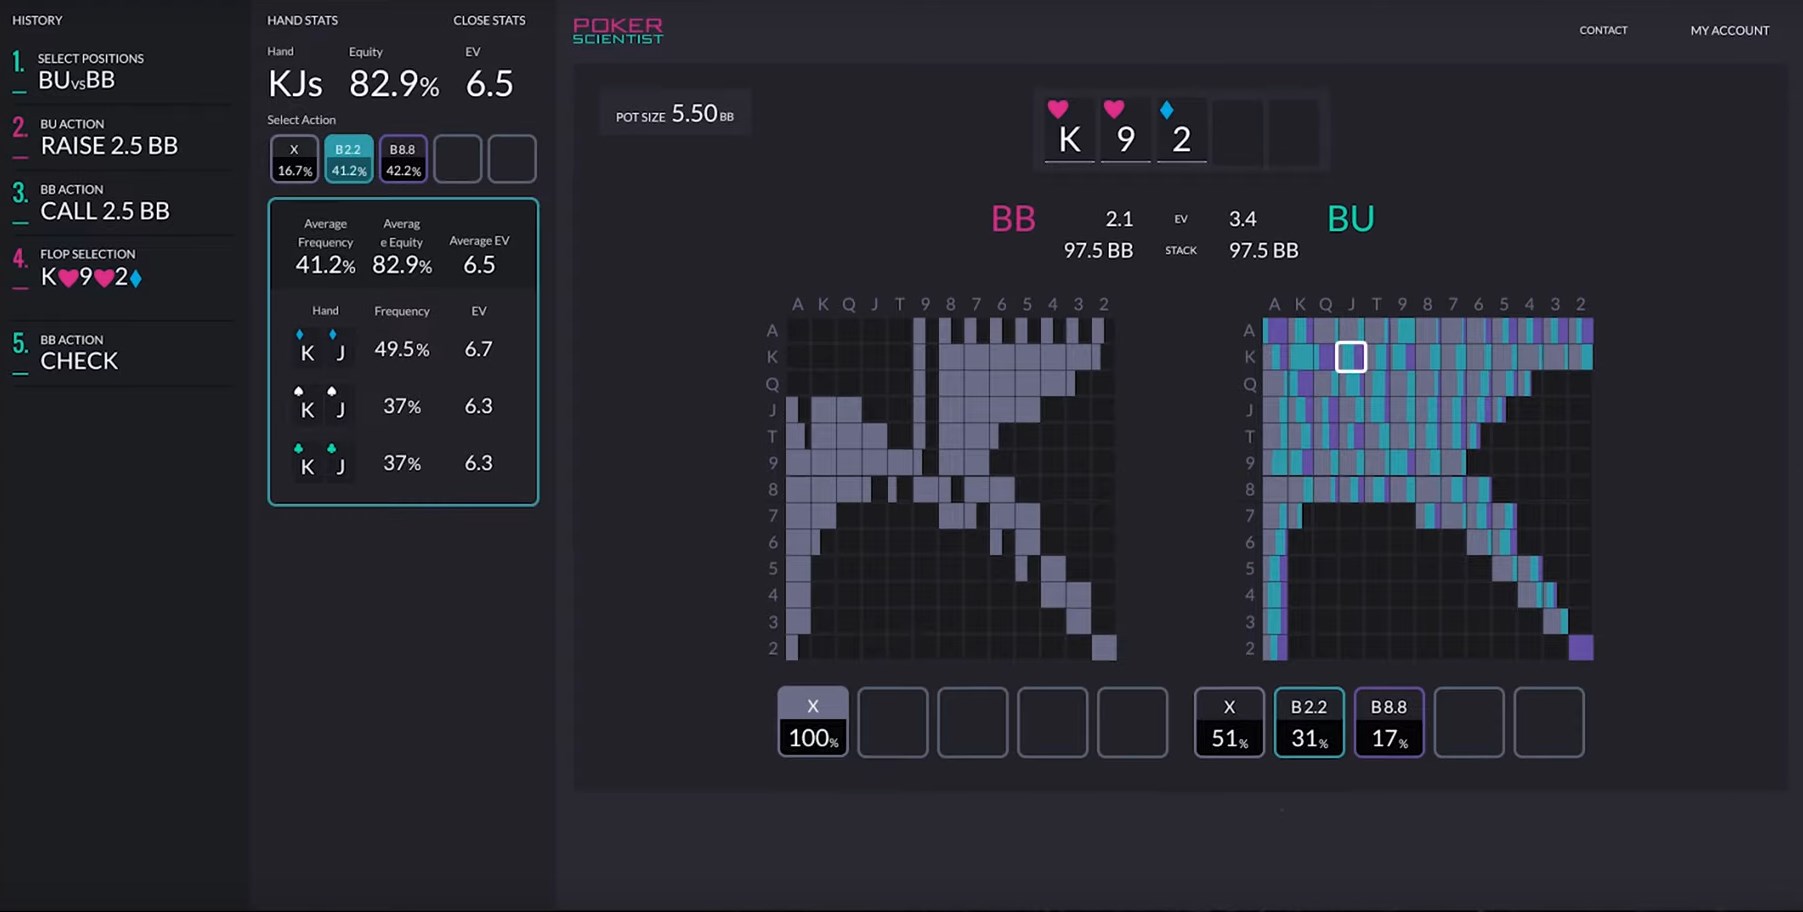1803x912 pixels.
Task: Click the Close Stats link
Action: pos(489,20)
